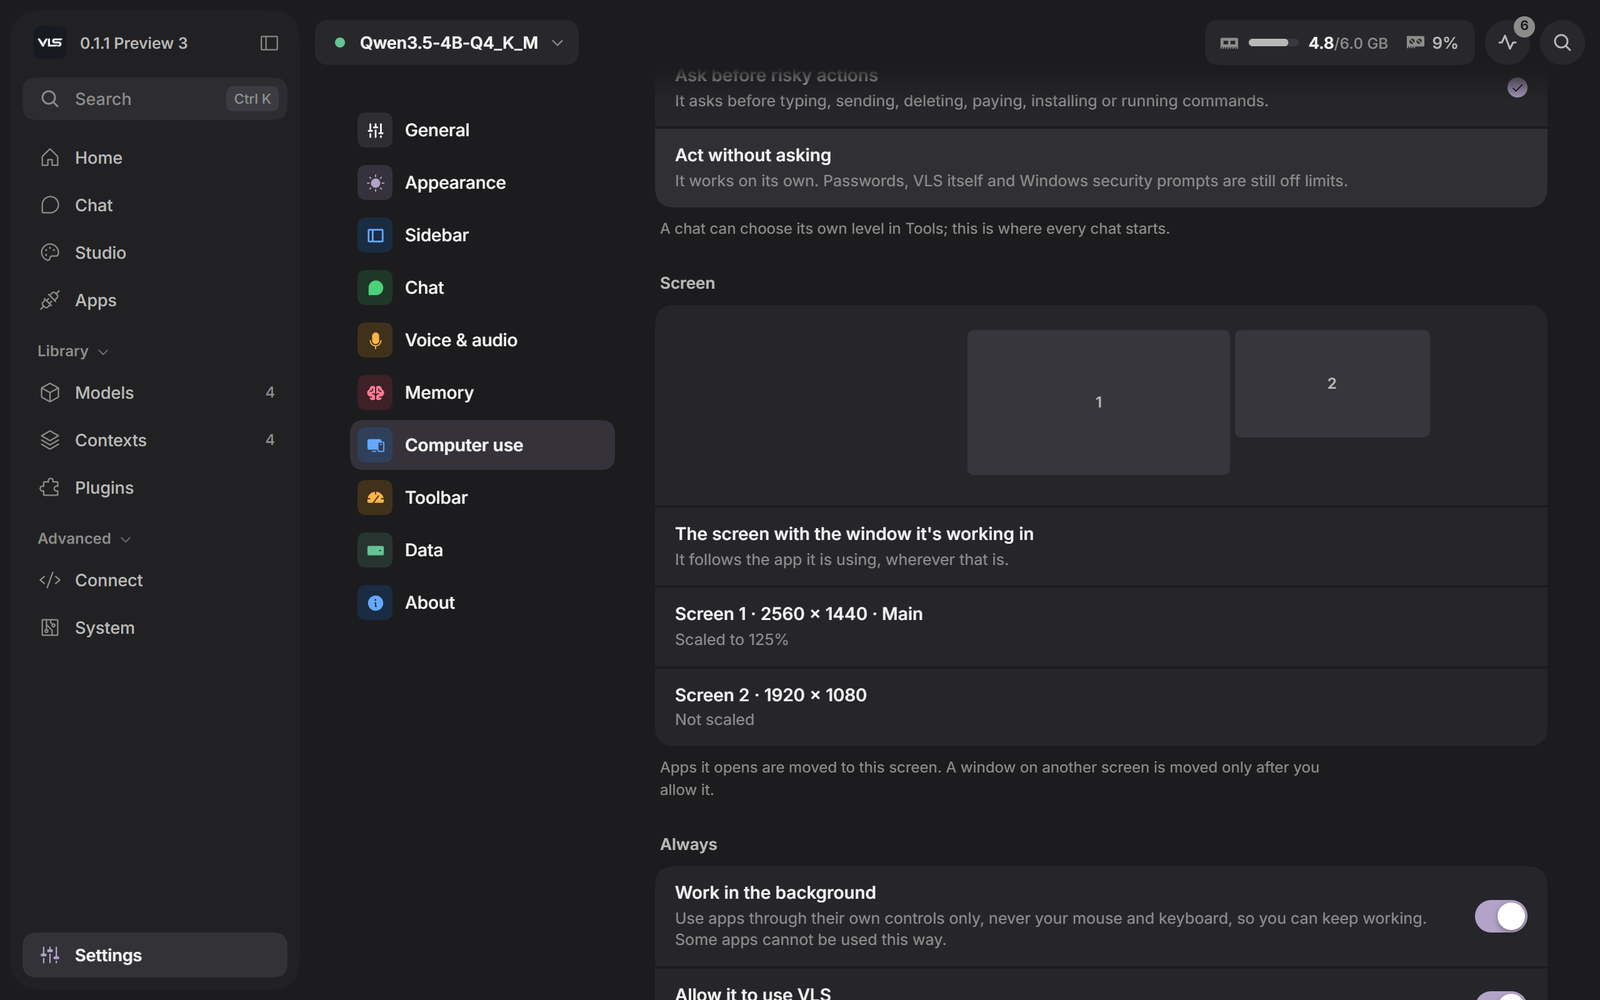This screenshot has width=1600, height=1000.
Task: Choose the screen with the working window
Action: [1101, 546]
